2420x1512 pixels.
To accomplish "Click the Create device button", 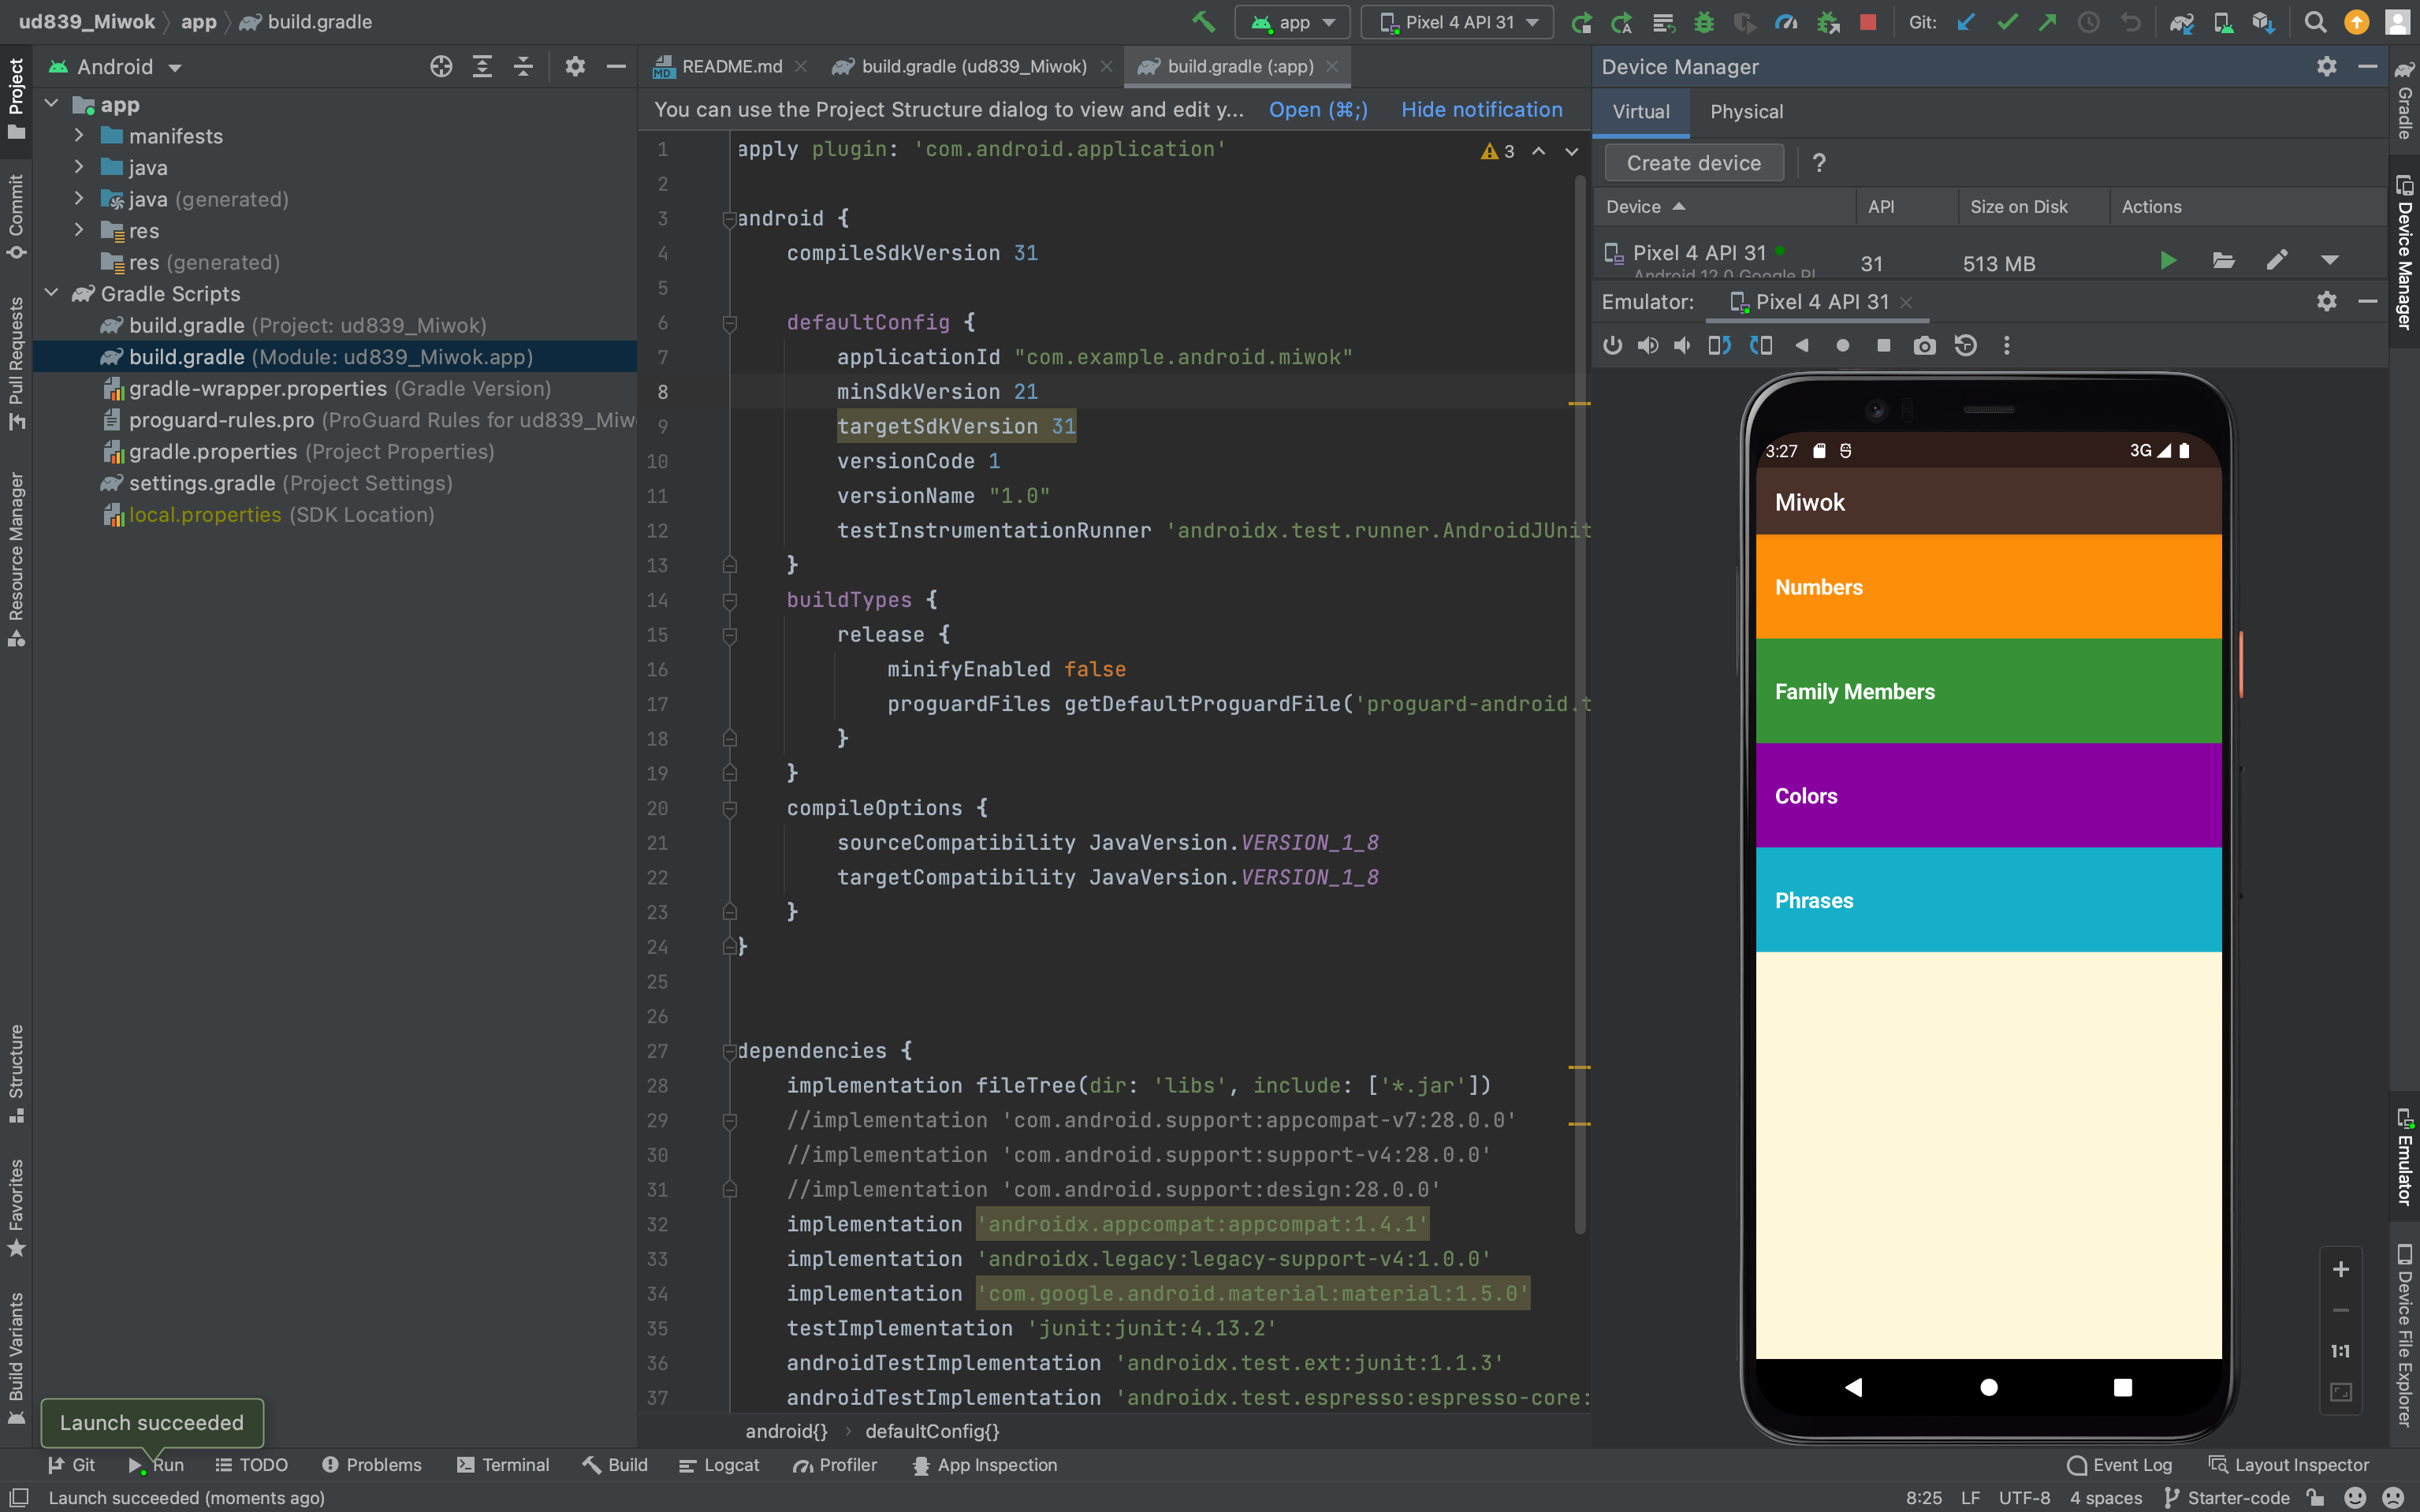I will [x=1693, y=162].
